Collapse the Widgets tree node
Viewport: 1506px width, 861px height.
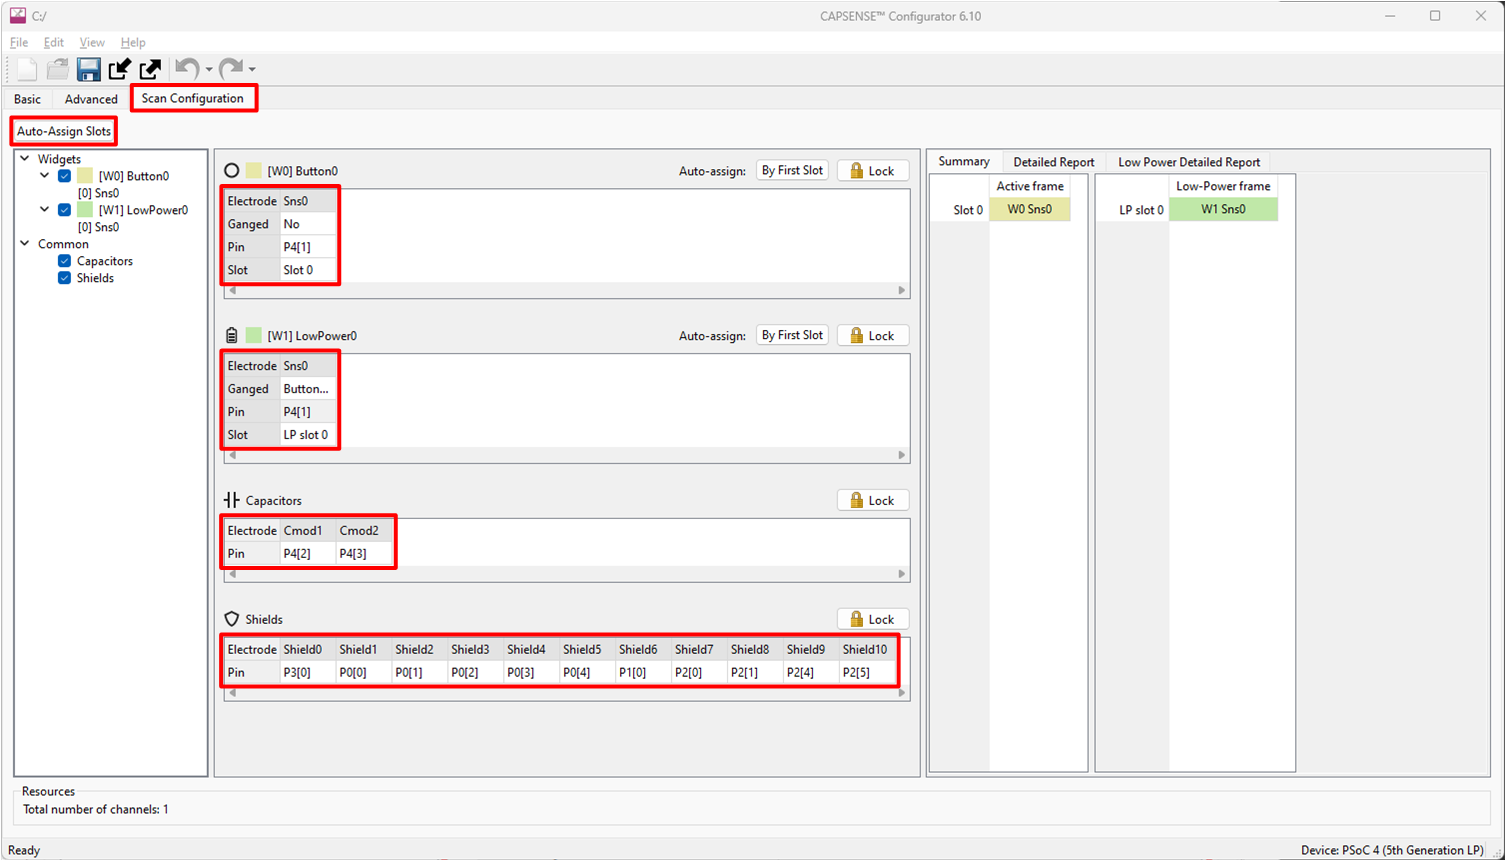click(x=25, y=159)
